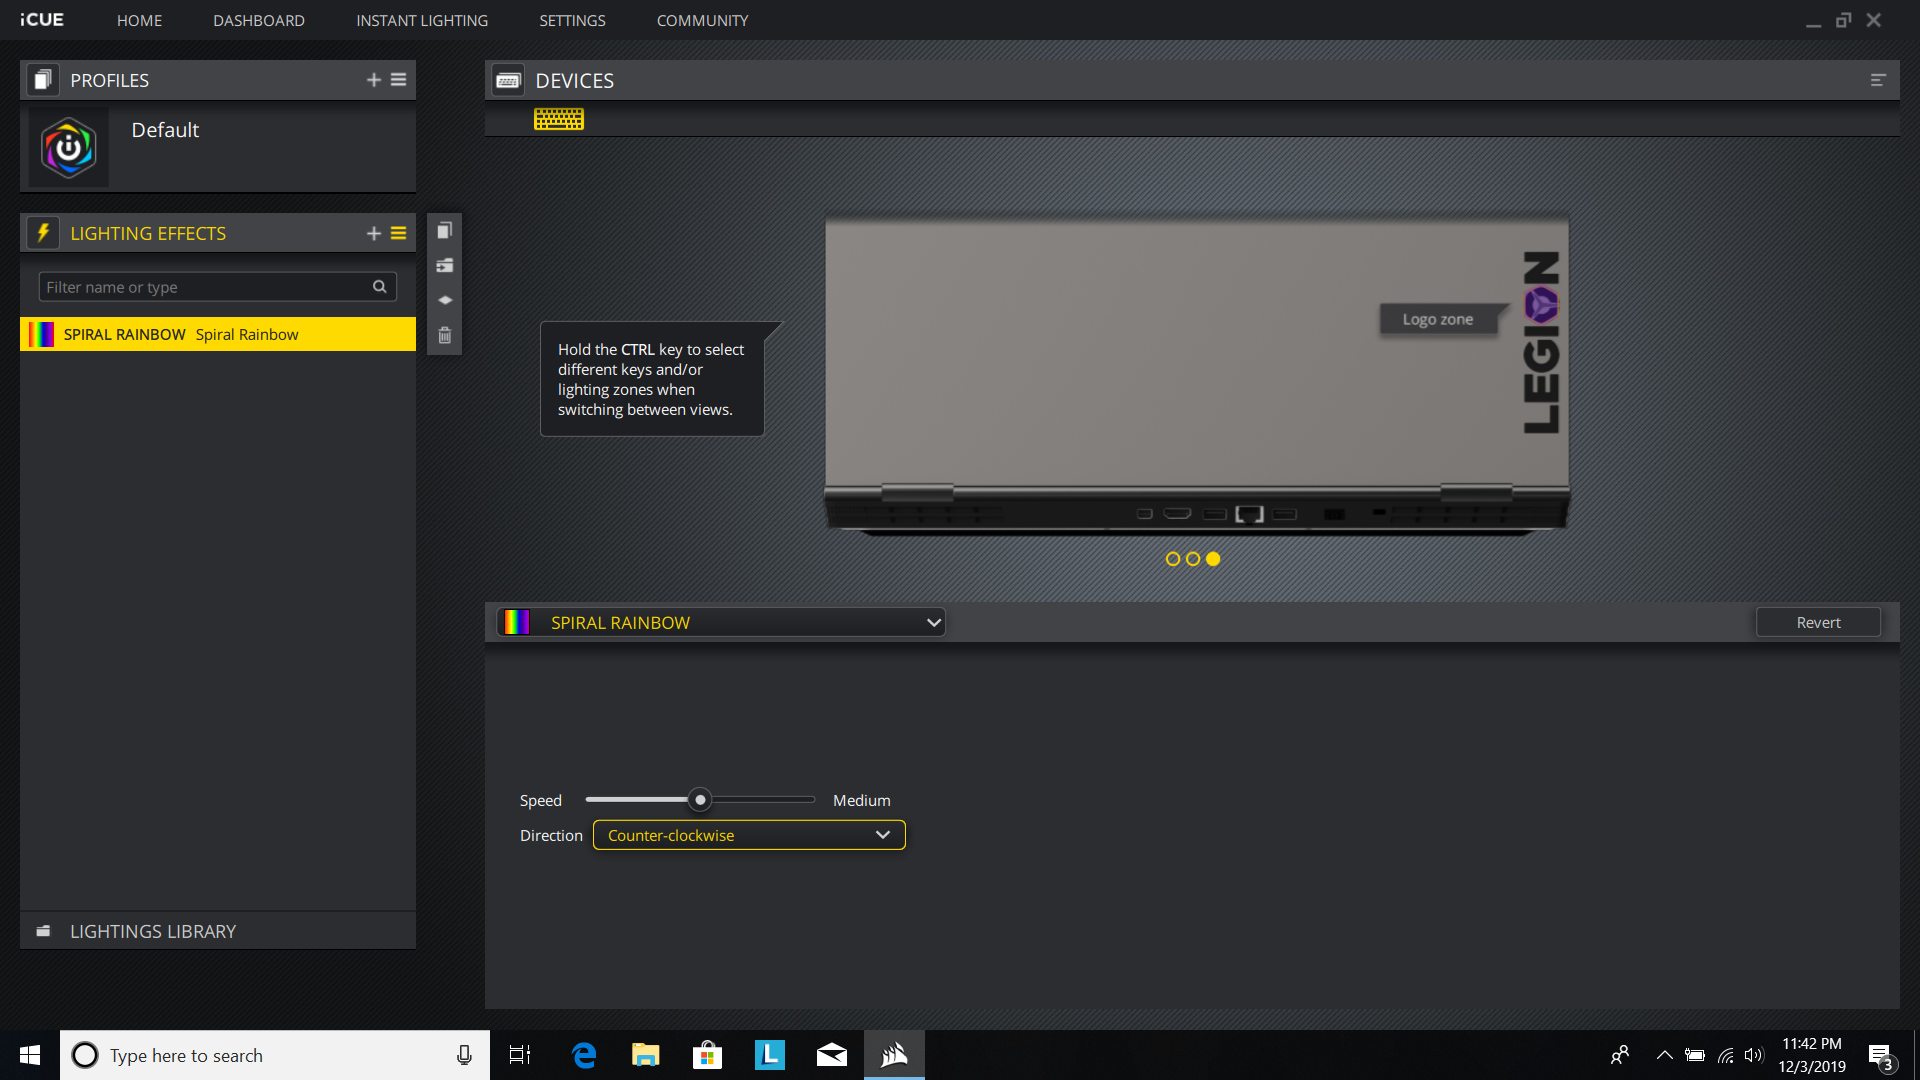
Task: Open the Devices panel options menu
Action: pos(1878,80)
